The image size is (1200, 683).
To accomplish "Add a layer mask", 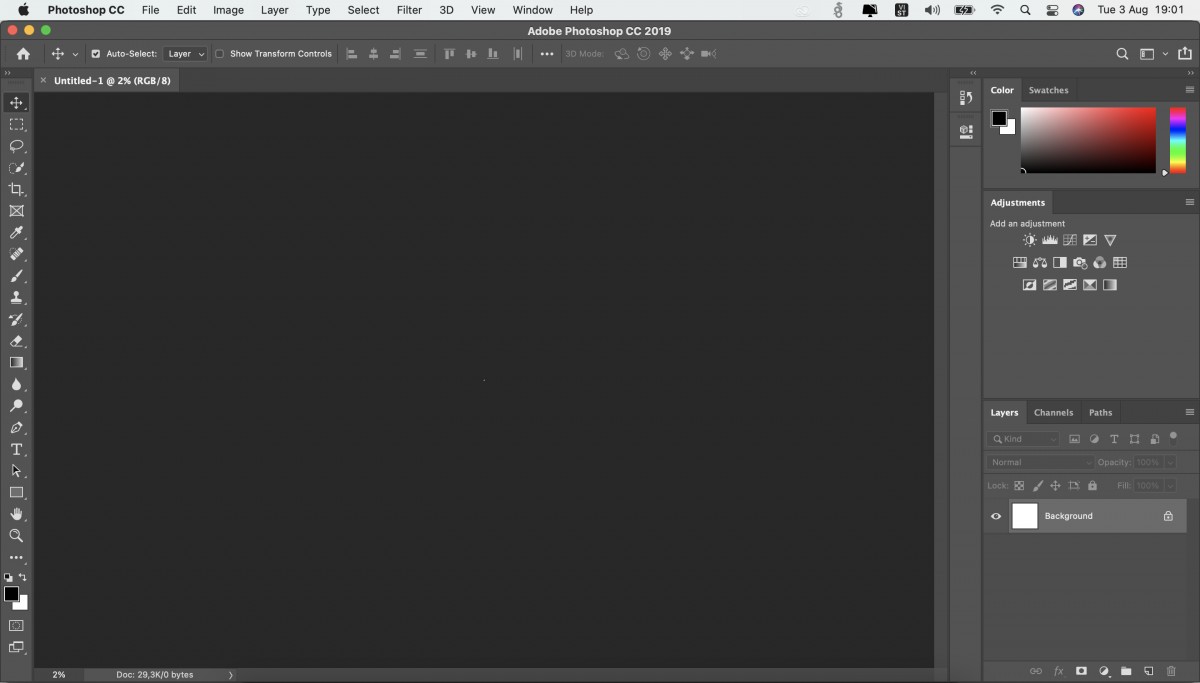I will click(x=1081, y=671).
